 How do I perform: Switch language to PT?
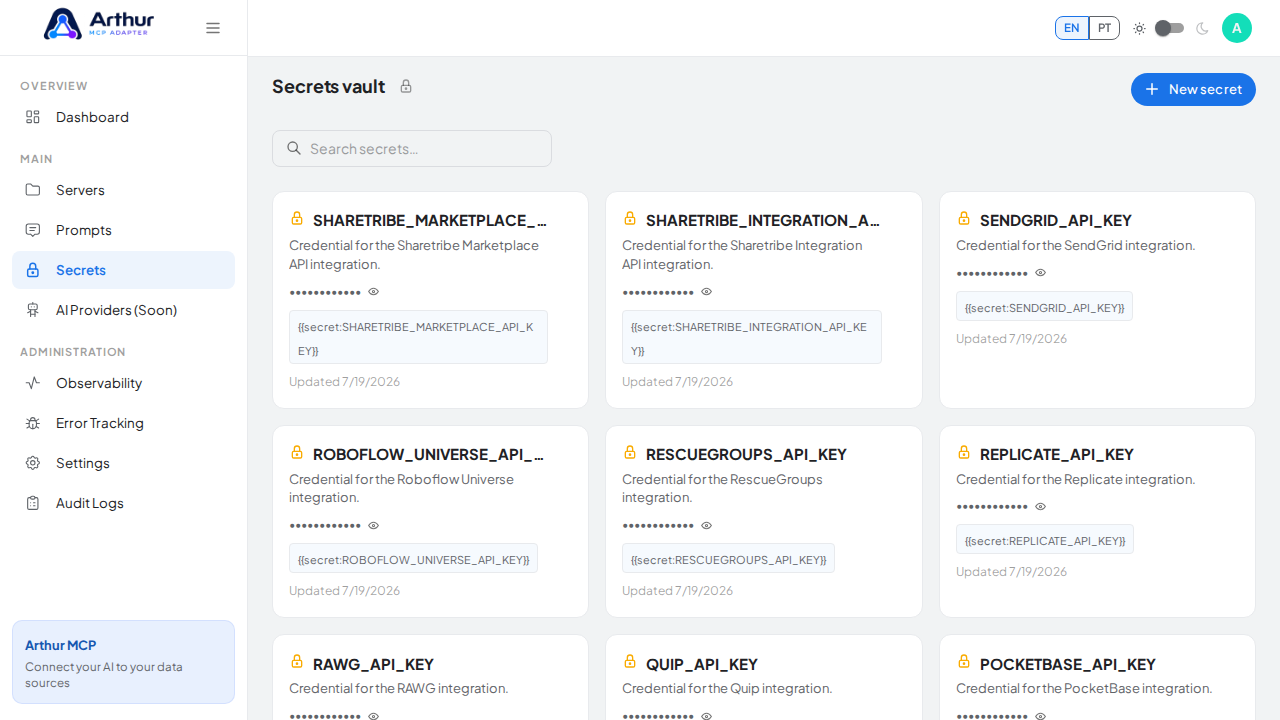coord(1104,28)
